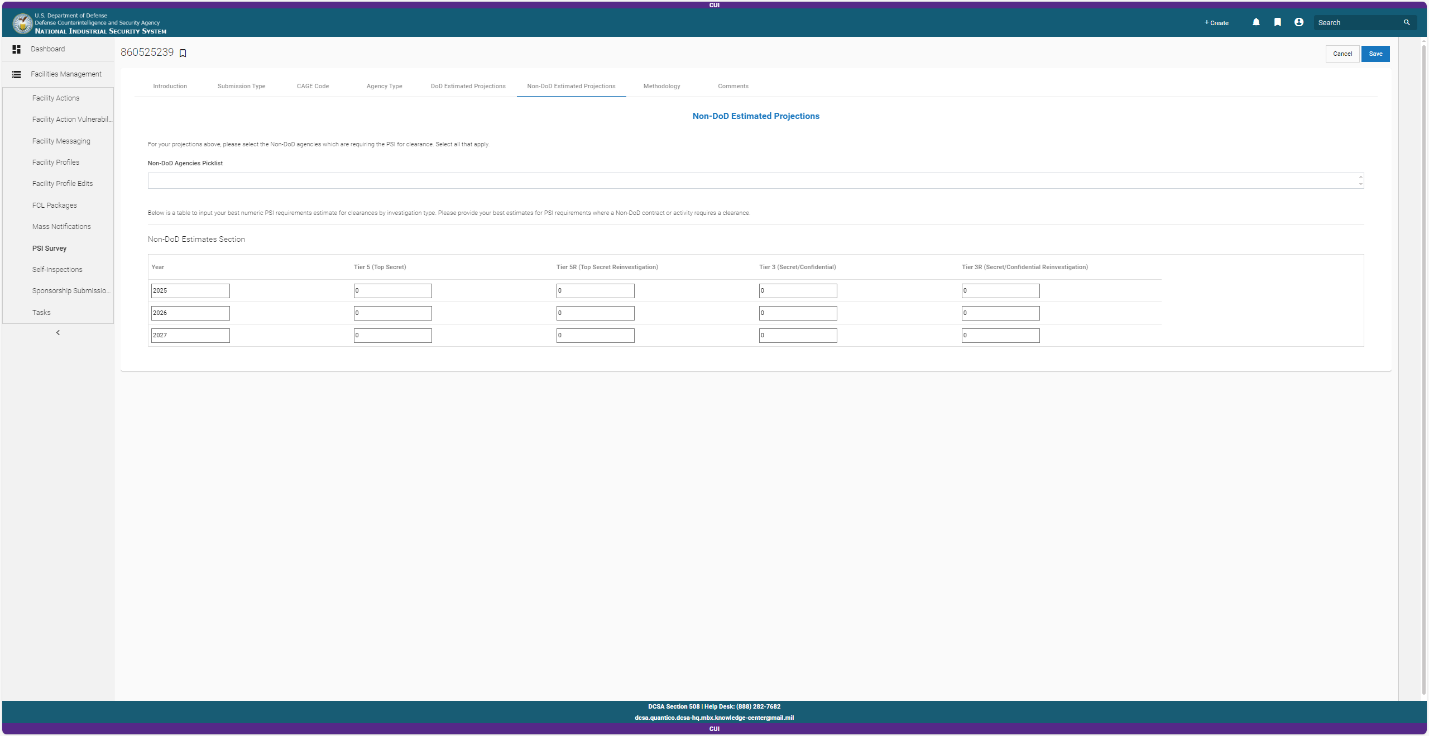
Task: Click the Tier 3 field for 2026
Action: point(798,313)
